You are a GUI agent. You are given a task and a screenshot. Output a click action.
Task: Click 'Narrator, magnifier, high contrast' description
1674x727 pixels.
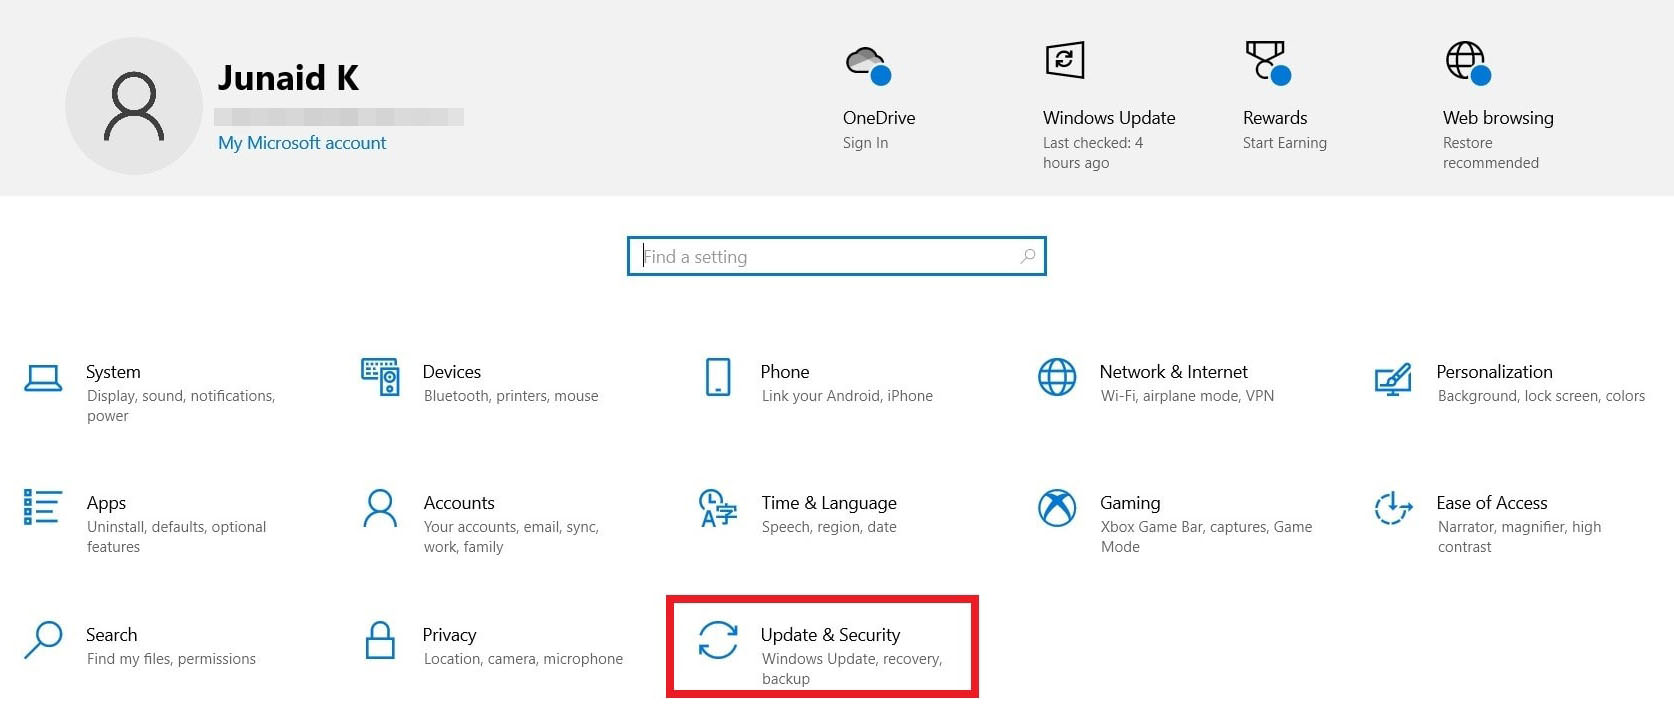pos(1520,537)
